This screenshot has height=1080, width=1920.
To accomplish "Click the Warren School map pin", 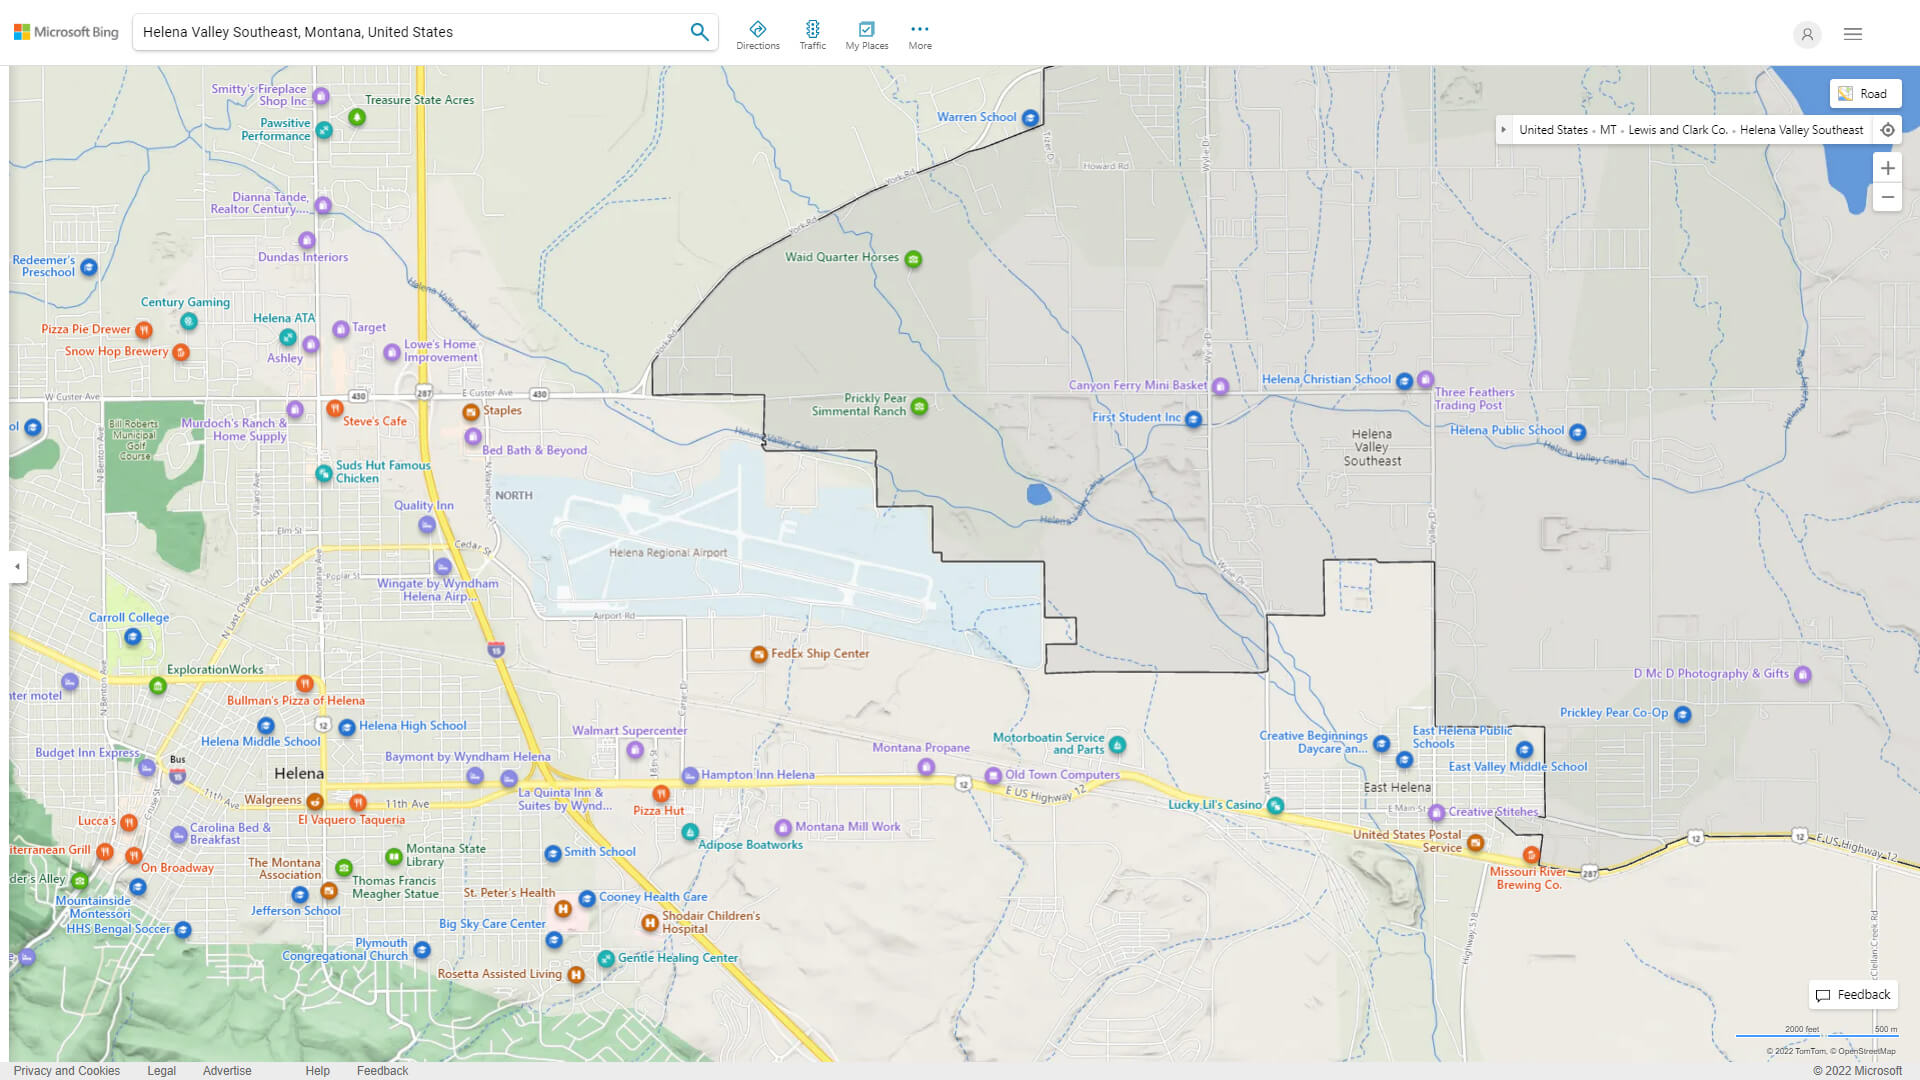I will 1030,118.
